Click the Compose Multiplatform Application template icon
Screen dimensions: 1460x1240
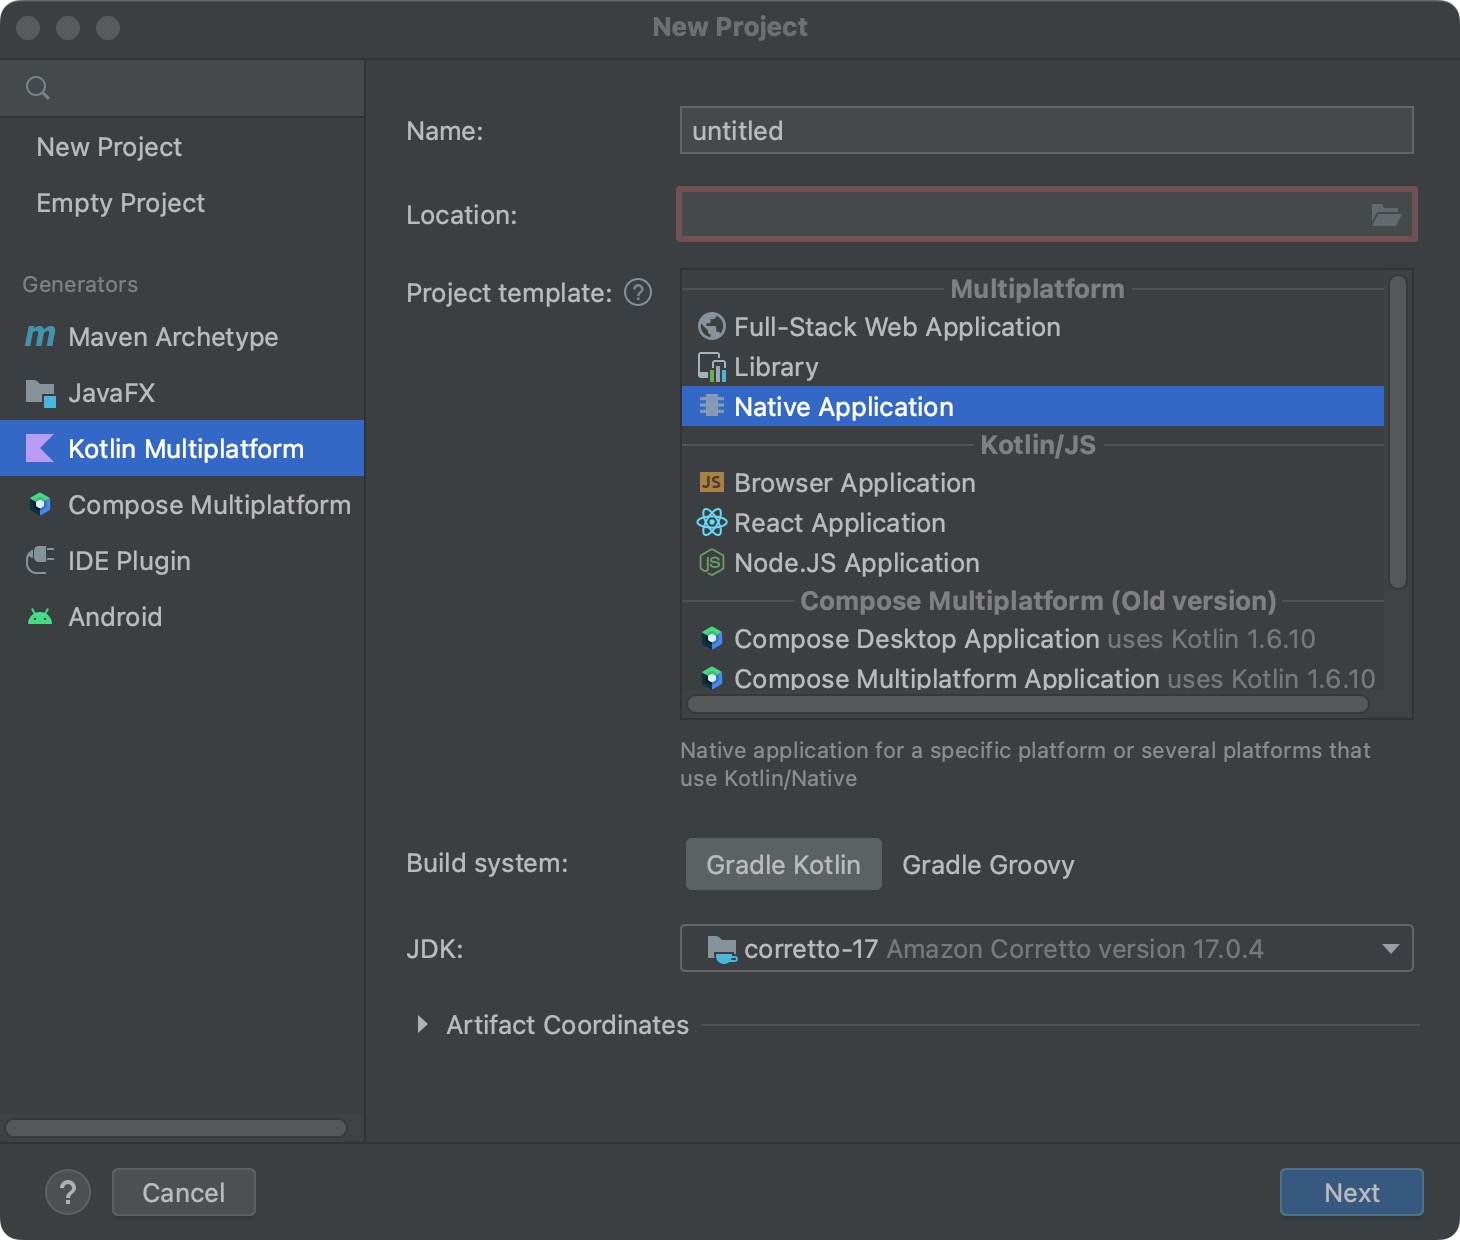[x=712, y=678]
